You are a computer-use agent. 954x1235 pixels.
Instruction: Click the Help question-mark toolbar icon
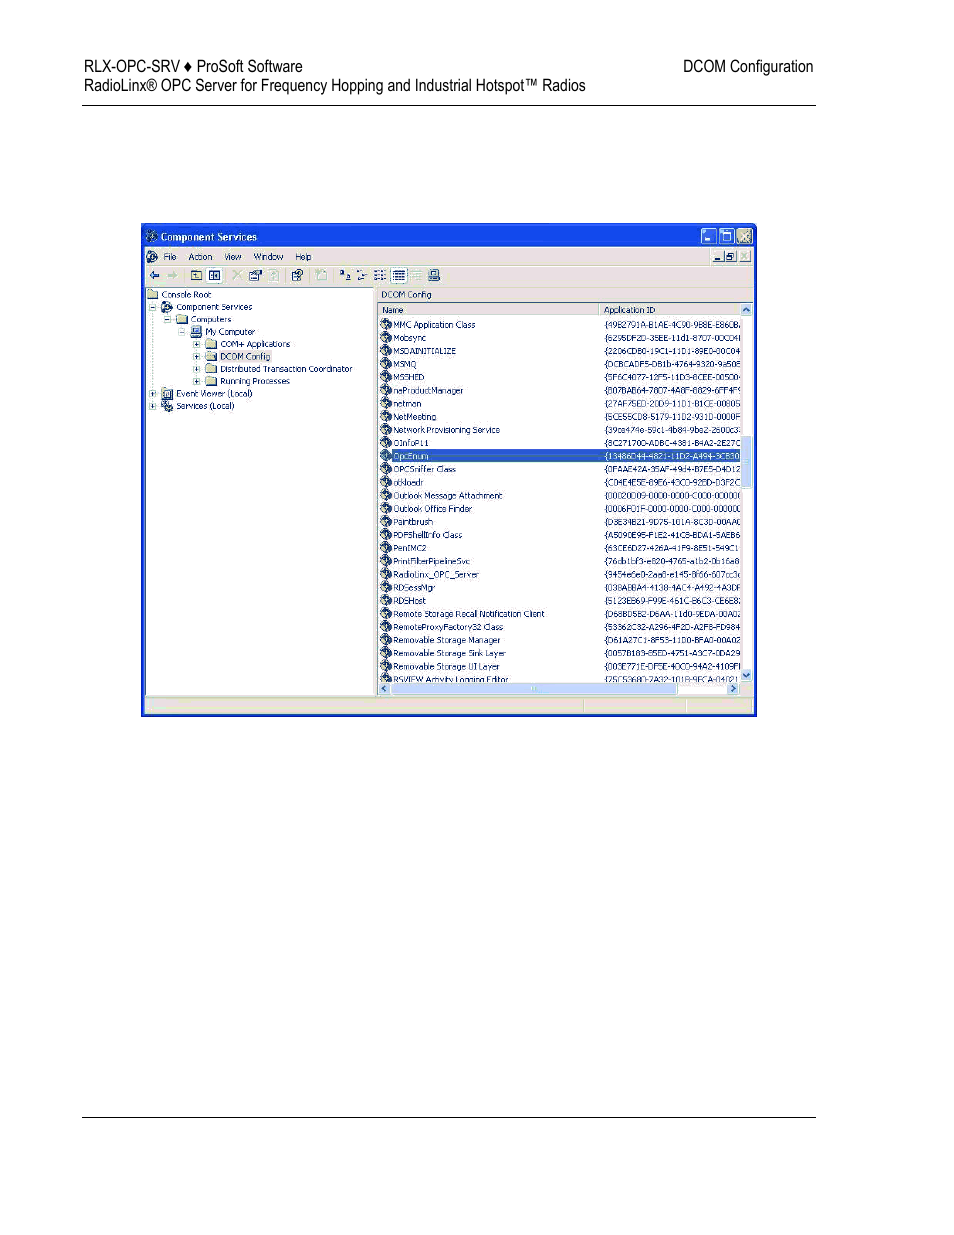point(297,275)
